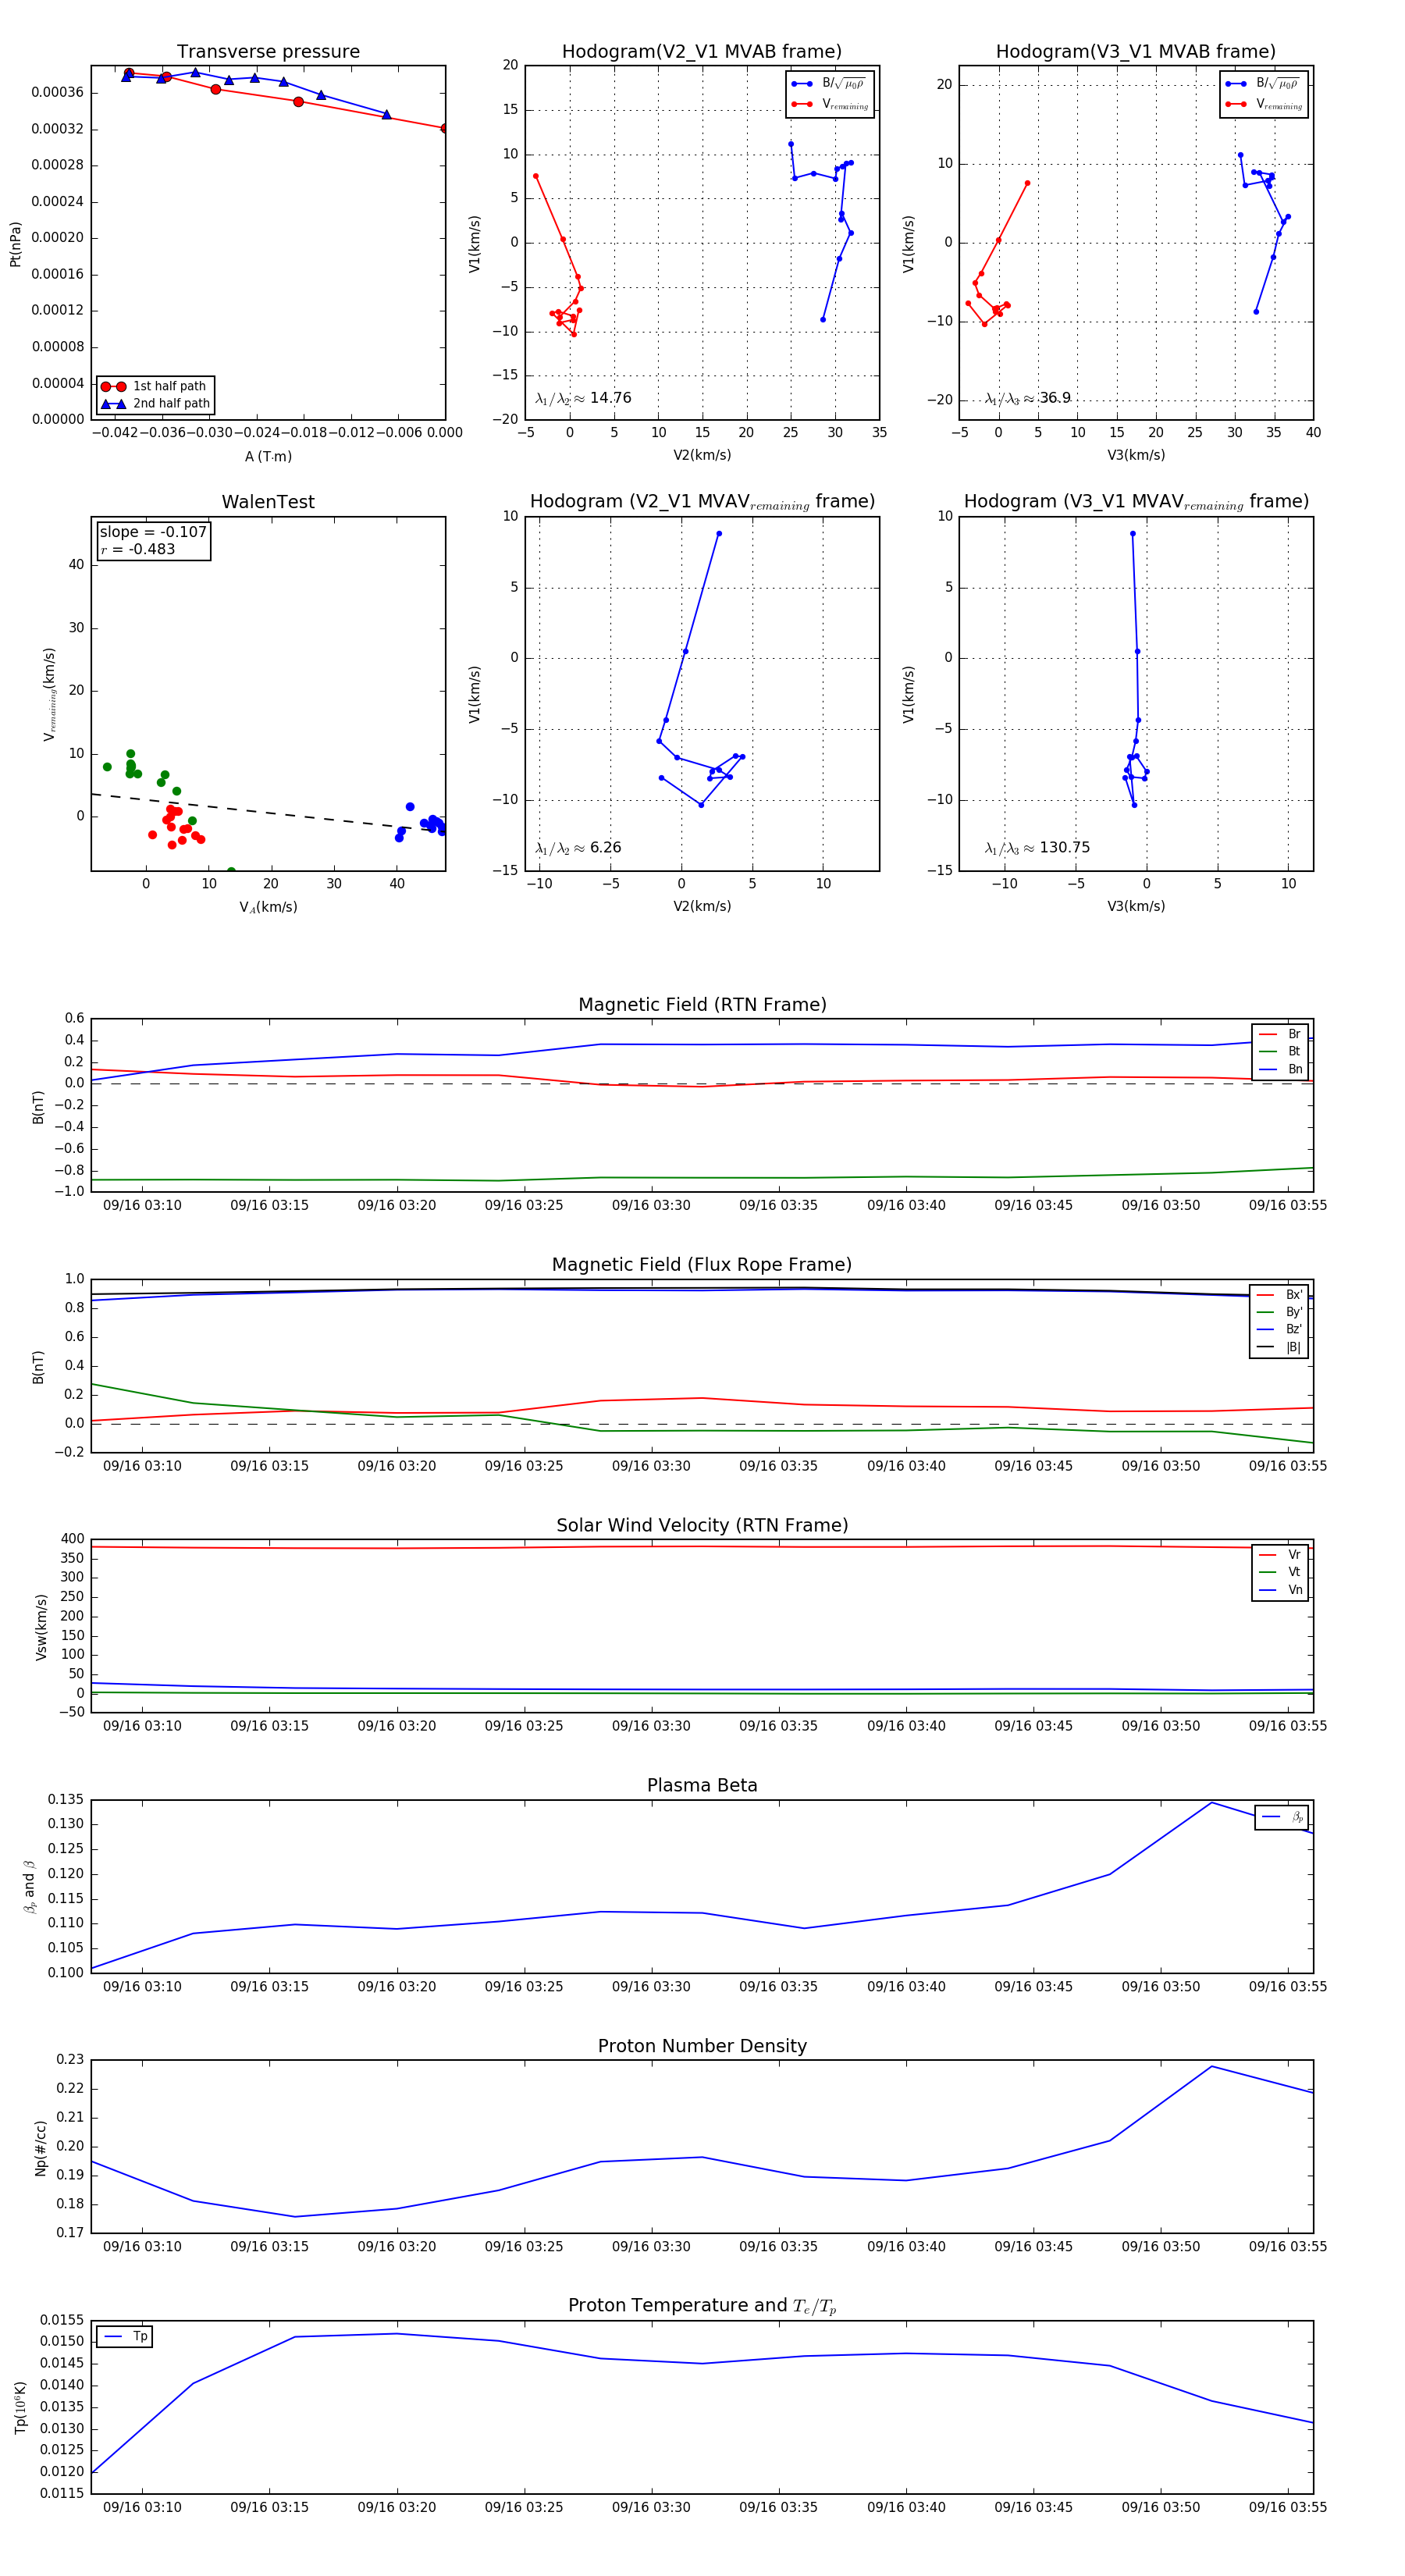Click the βp legend in Plasma Beta plot

1282,1817
